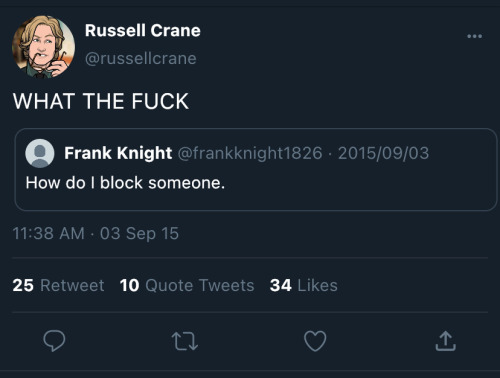Open quoted tweet 'How do I block someone.'
The image size is (500, 378).
125,183
